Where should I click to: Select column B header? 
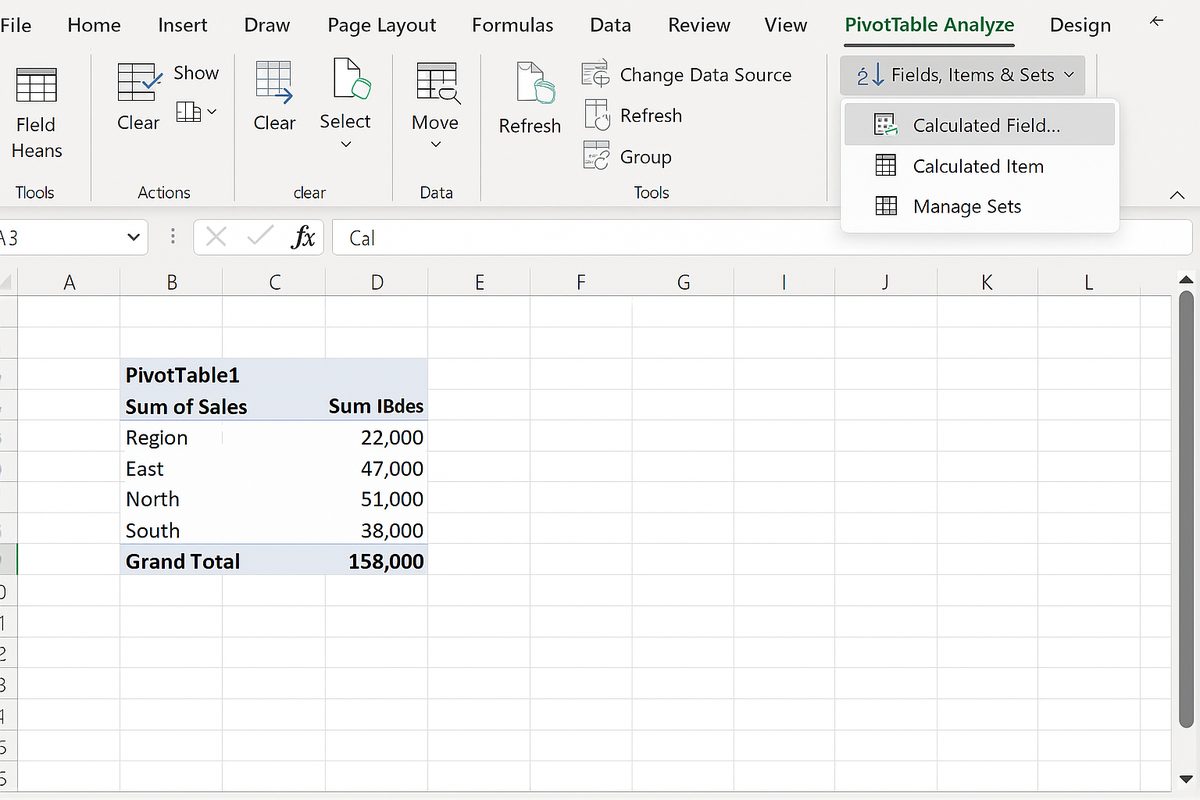point(172,283)
